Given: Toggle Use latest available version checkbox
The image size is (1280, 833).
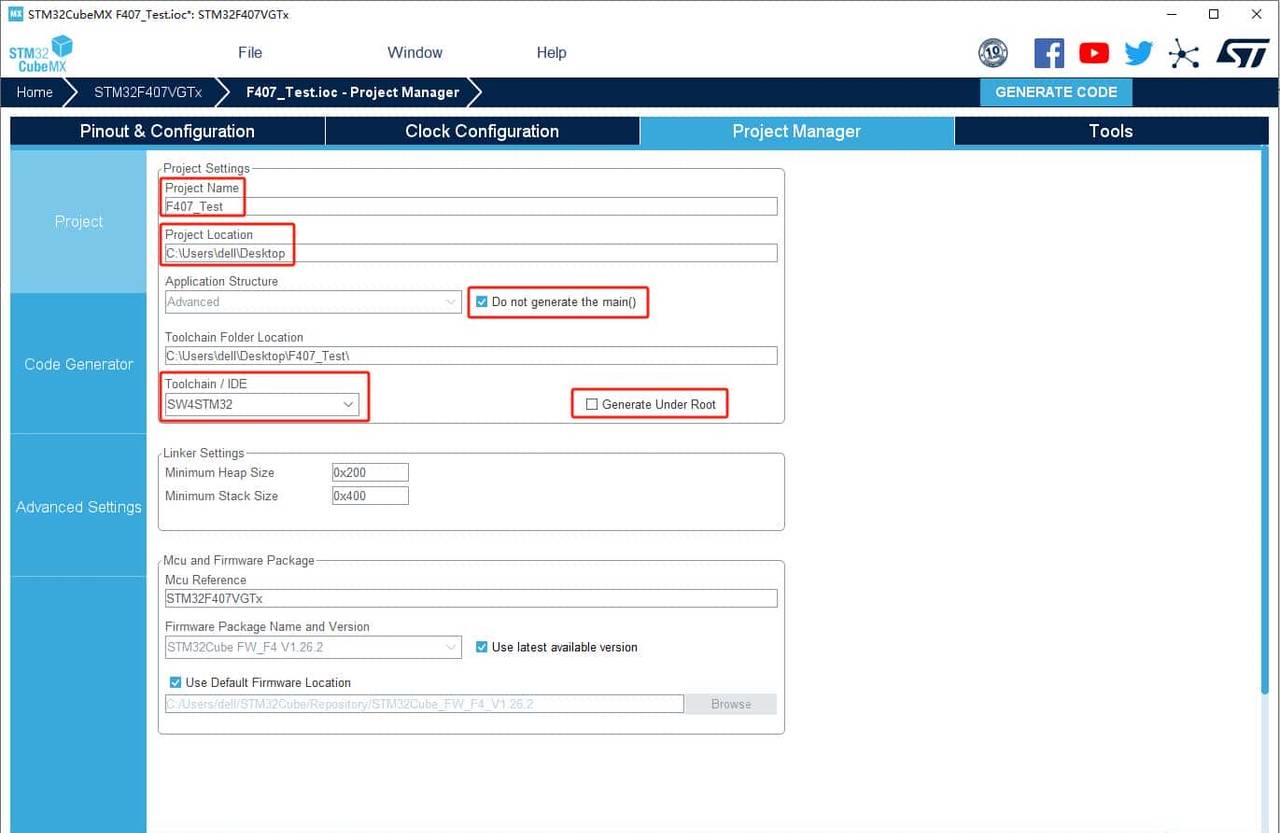Looking at the screenshot, I should click(x=482, y=647).
